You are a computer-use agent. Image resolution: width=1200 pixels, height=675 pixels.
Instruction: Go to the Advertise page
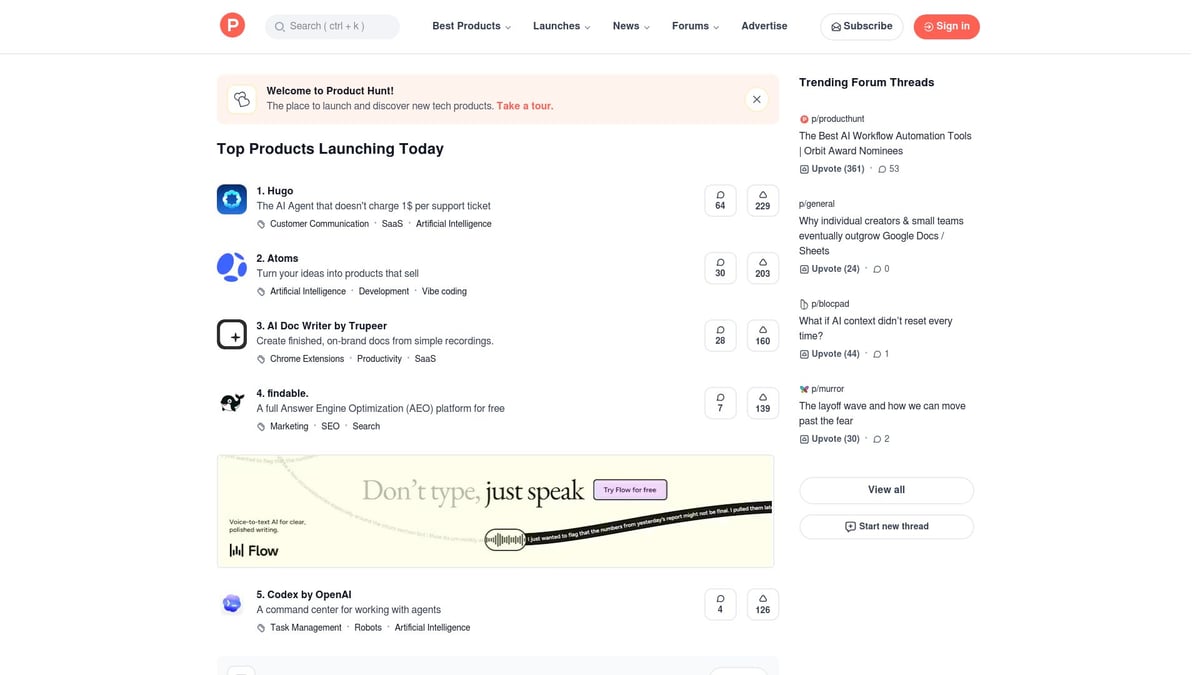[x=764, y=26]
